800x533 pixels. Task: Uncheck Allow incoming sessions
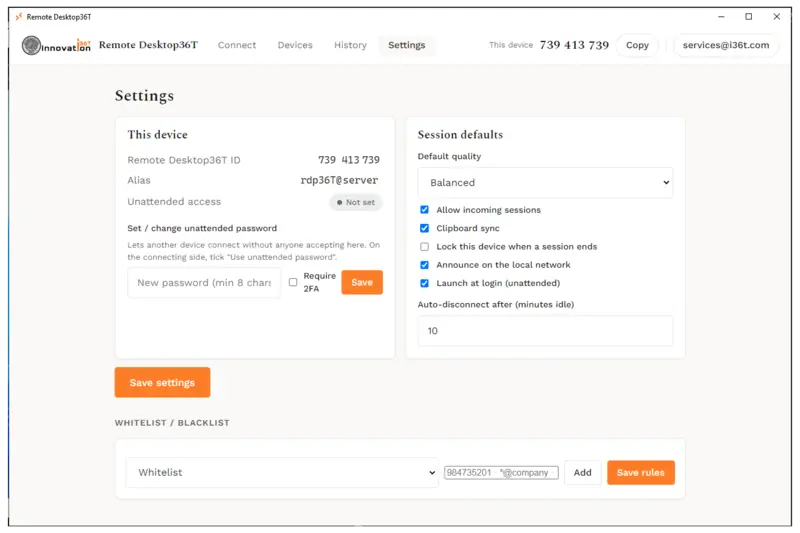point(424,210)
